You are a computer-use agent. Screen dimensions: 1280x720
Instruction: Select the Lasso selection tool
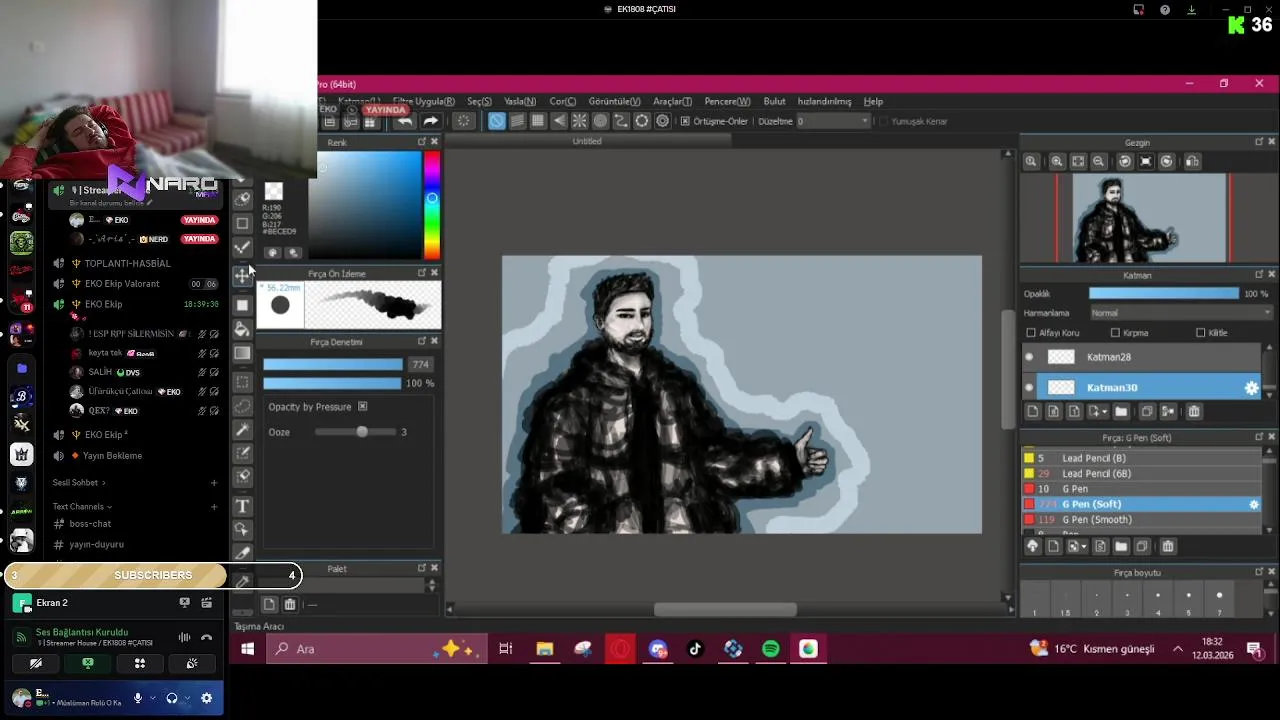242,406
